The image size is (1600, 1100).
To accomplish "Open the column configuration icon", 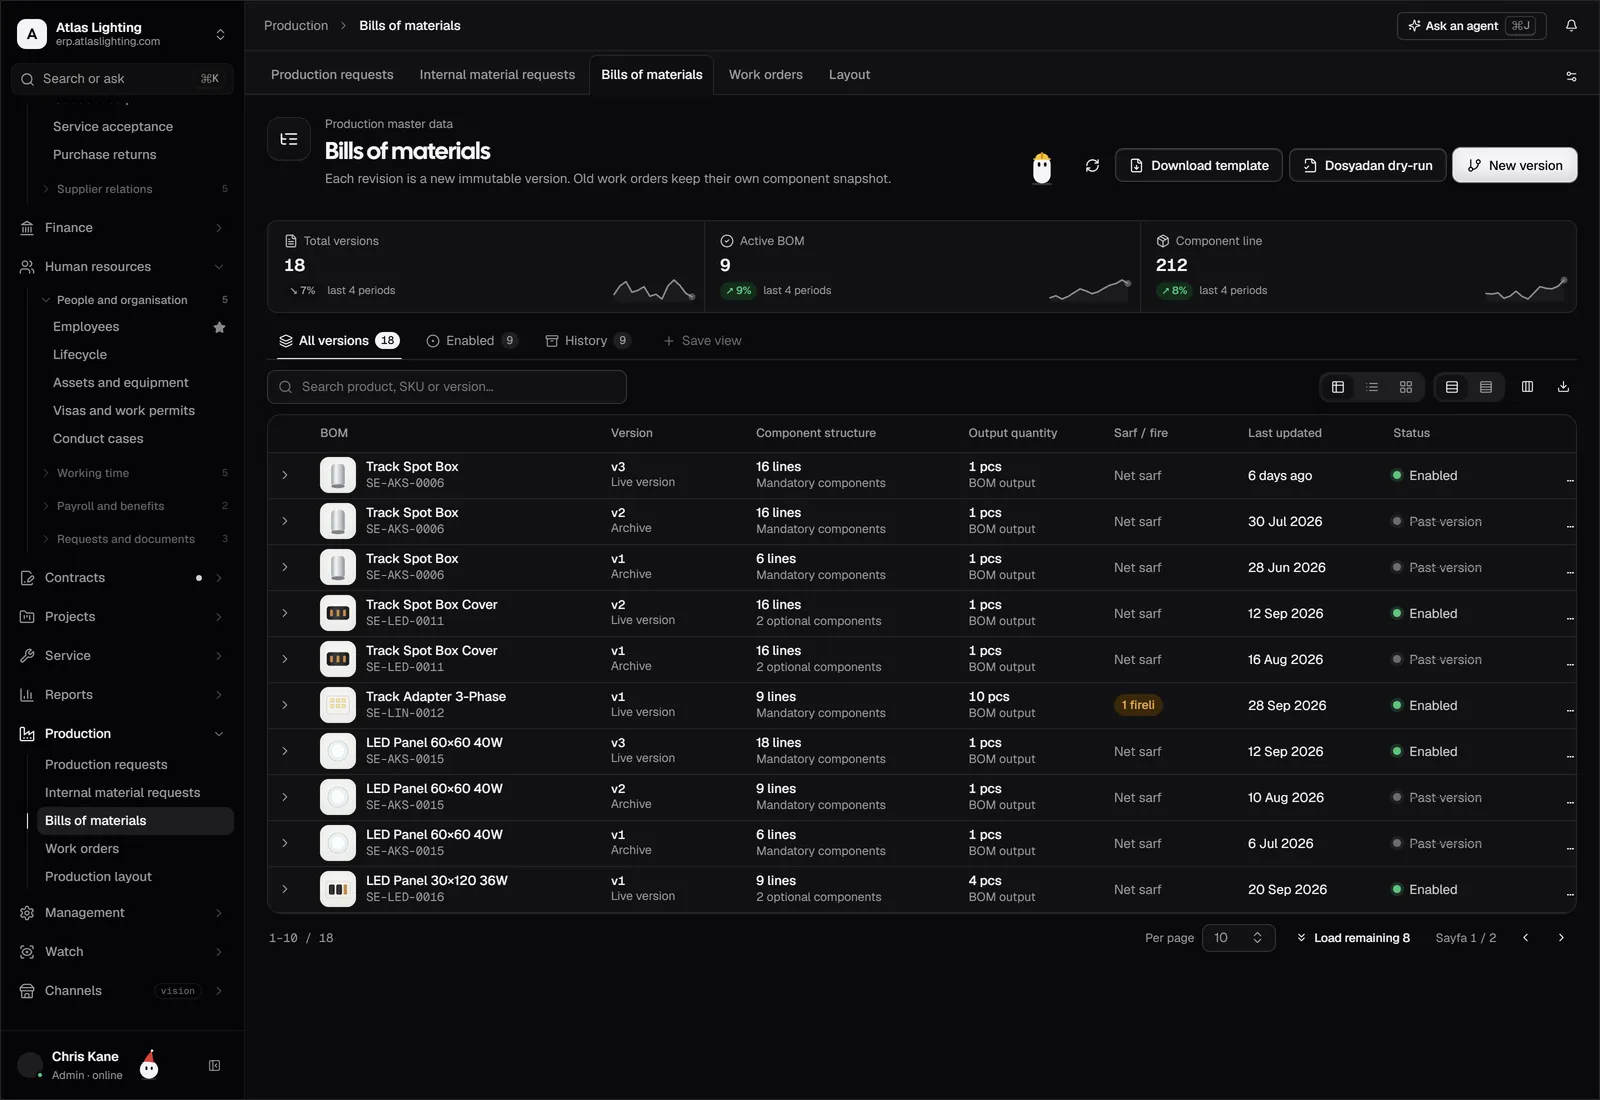I will click(1527, 387).
